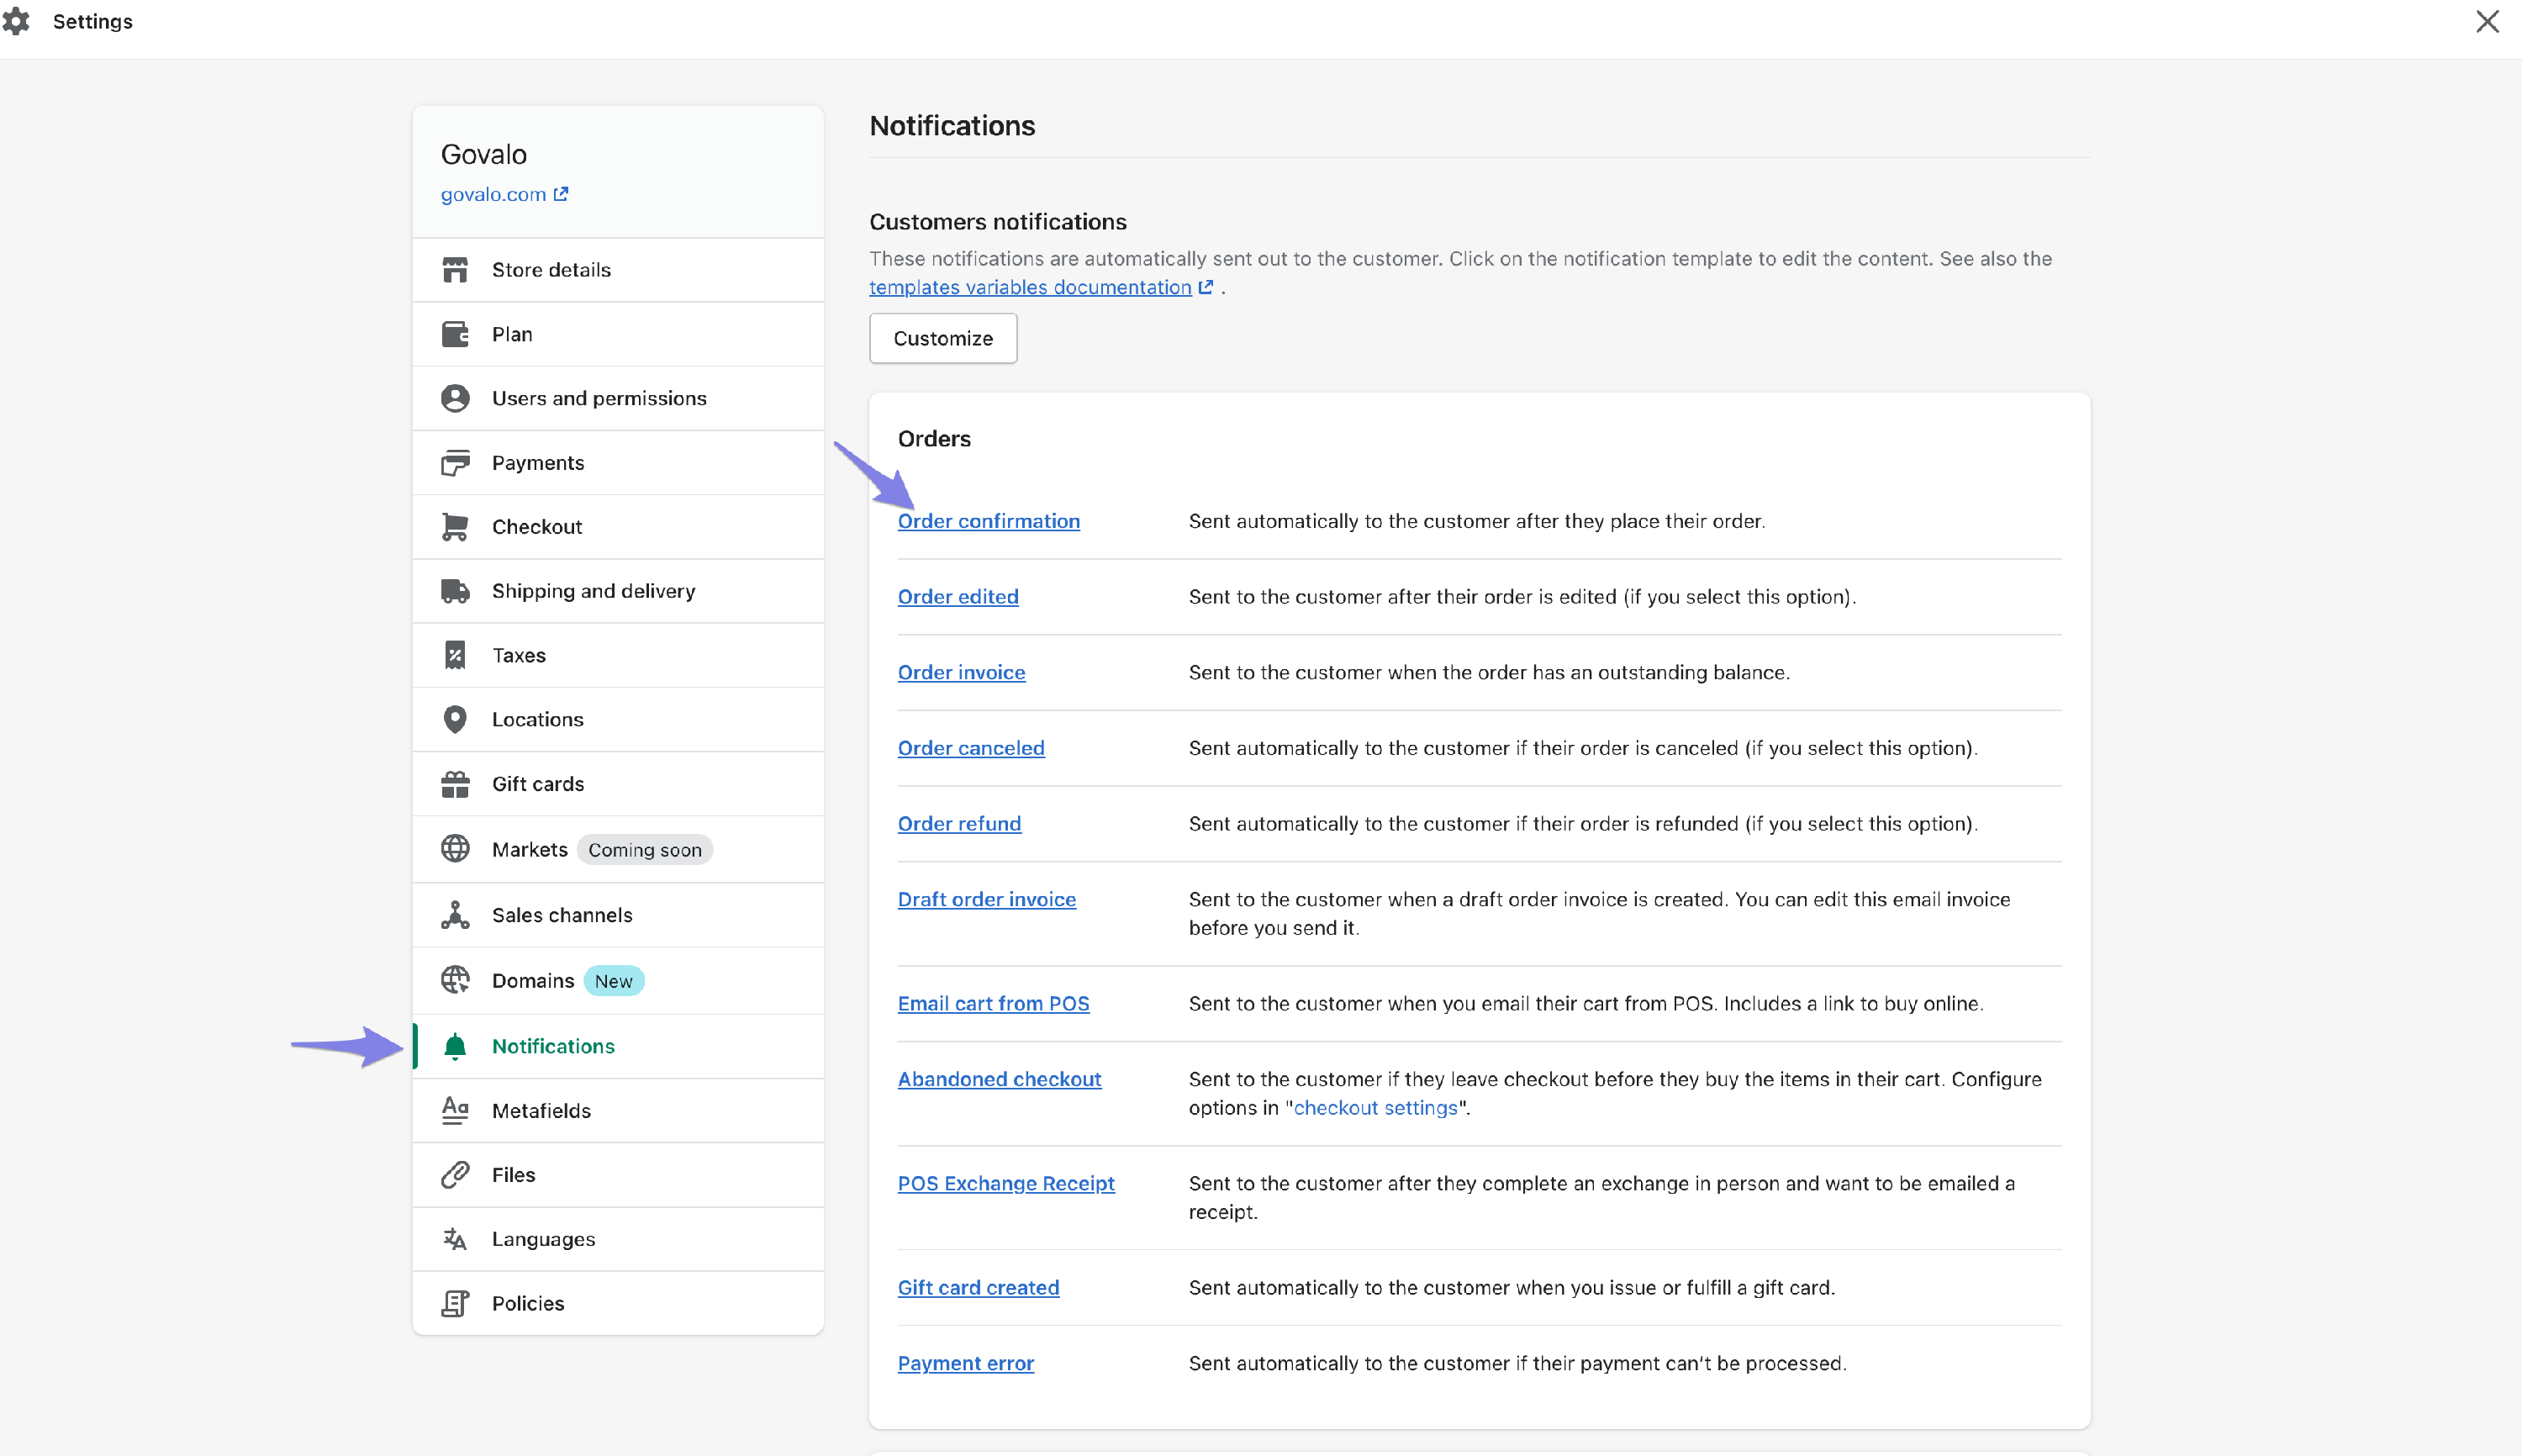Go to the Taxes settings page
Image resolution: width=2522 pixels, height=1456 pixels.
518,655
